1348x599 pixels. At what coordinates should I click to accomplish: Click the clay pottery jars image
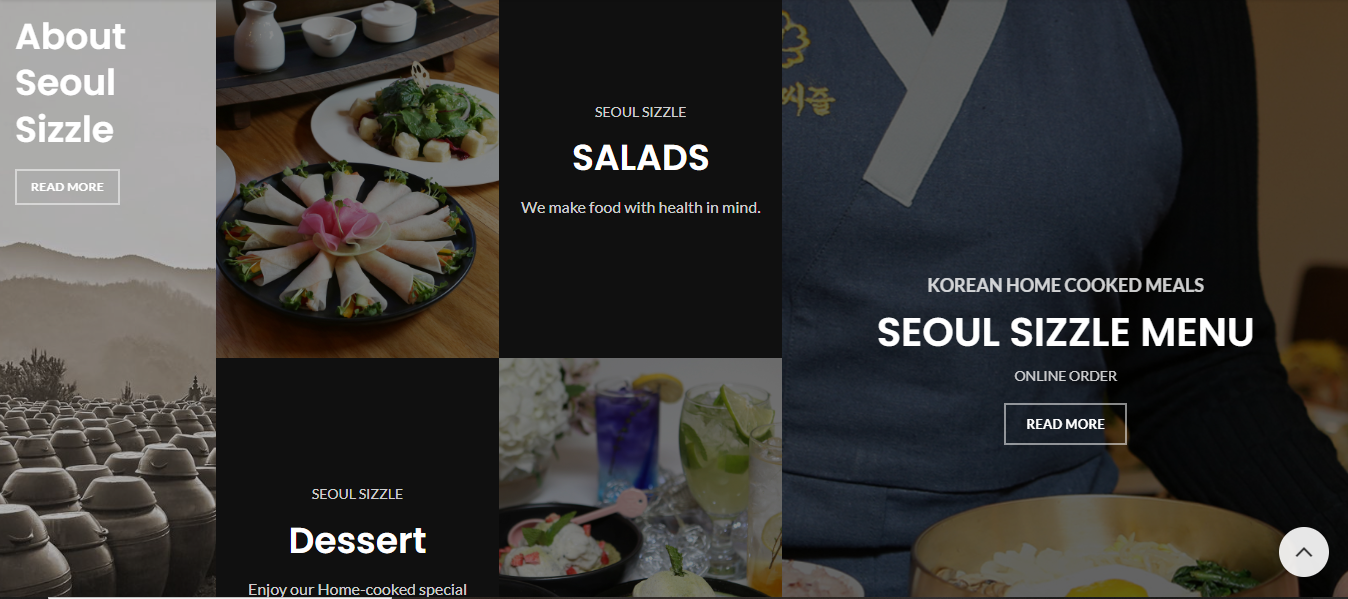coord(105,490)
